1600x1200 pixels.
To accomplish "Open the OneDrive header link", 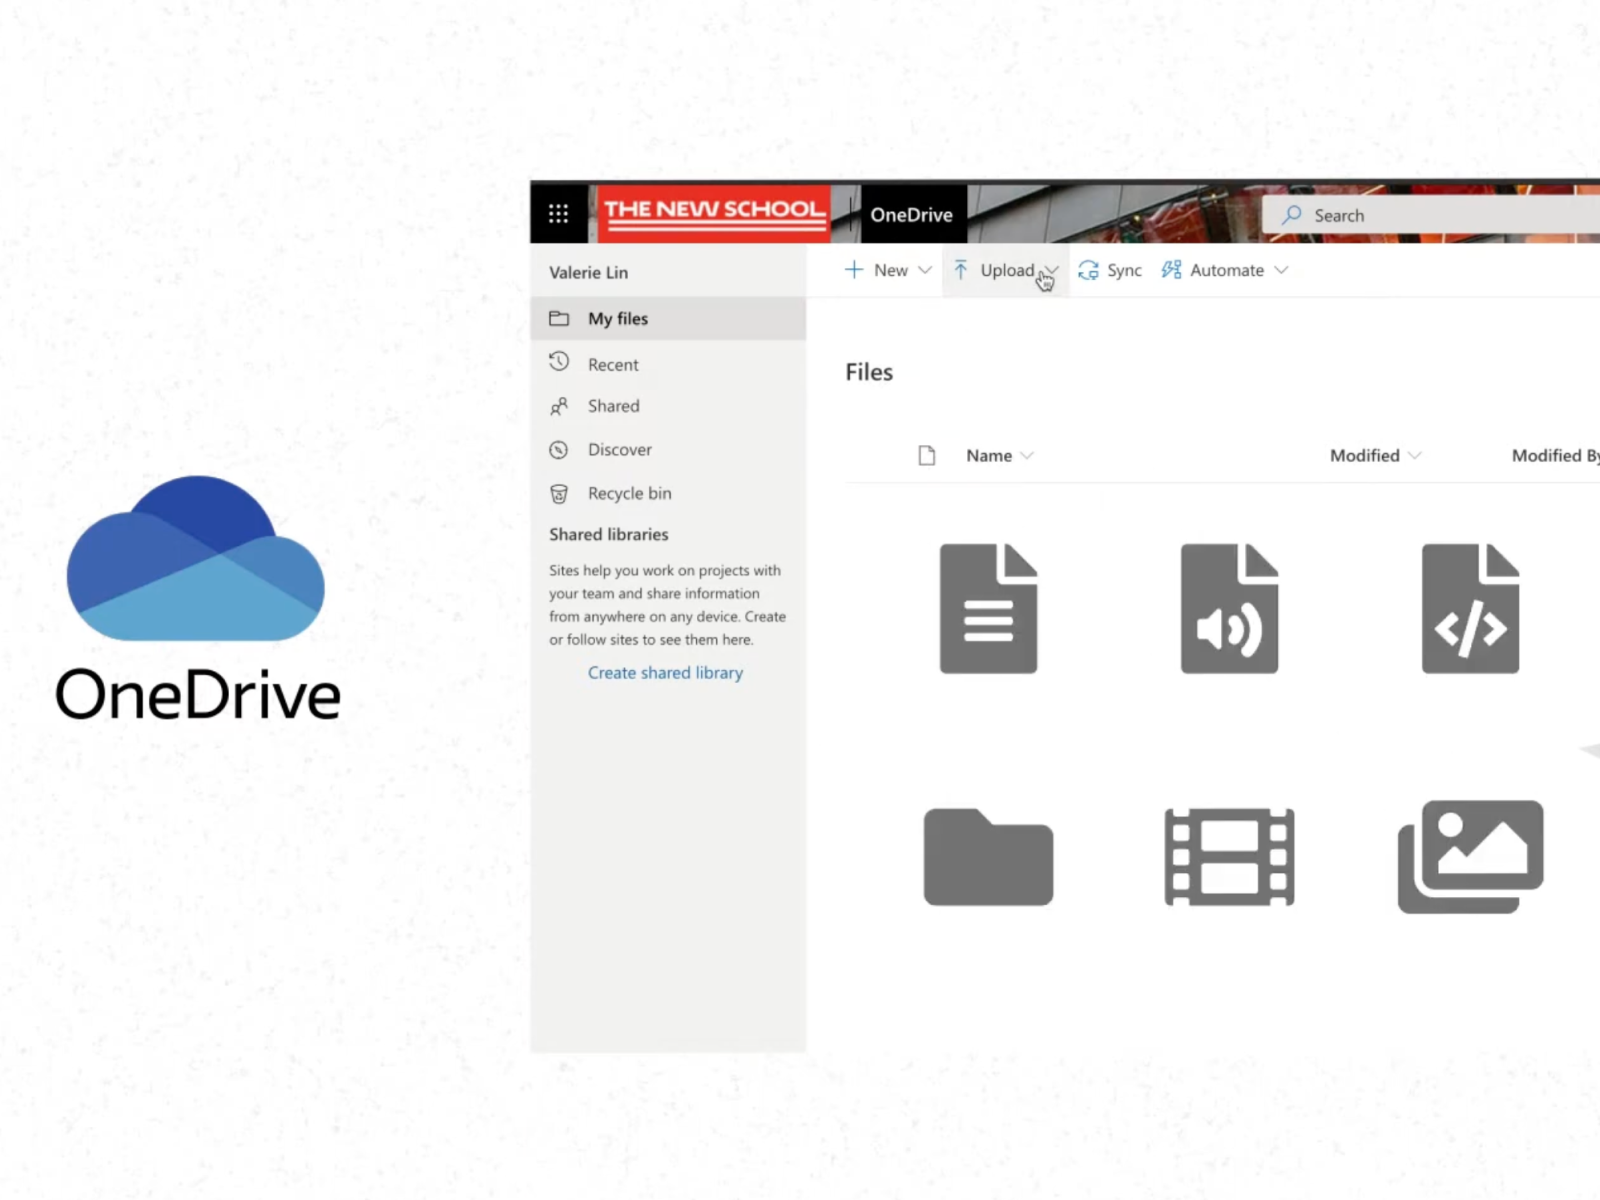I will coord(911,214).
